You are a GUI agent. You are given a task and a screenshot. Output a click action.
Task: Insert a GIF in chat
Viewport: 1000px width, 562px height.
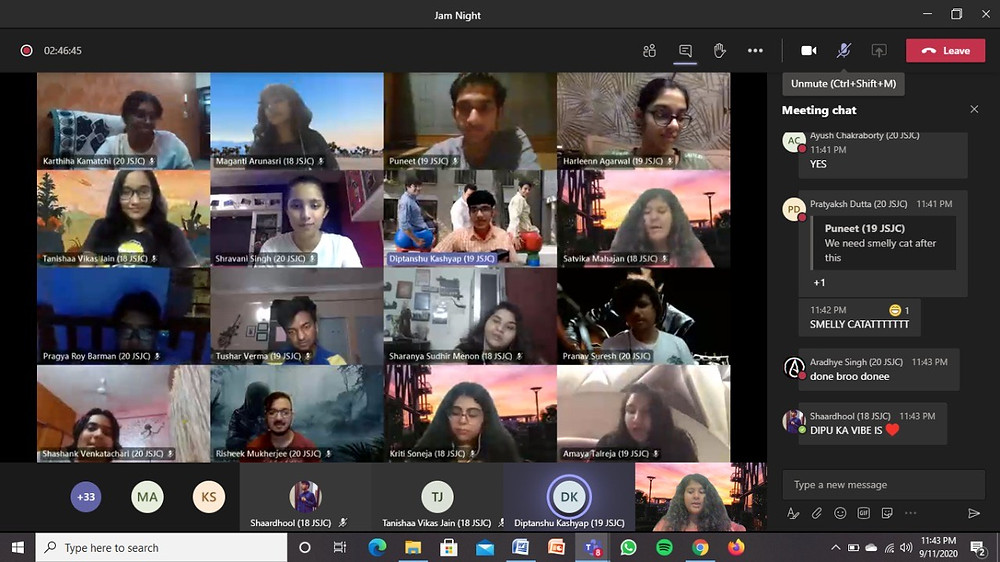[864, 513]
